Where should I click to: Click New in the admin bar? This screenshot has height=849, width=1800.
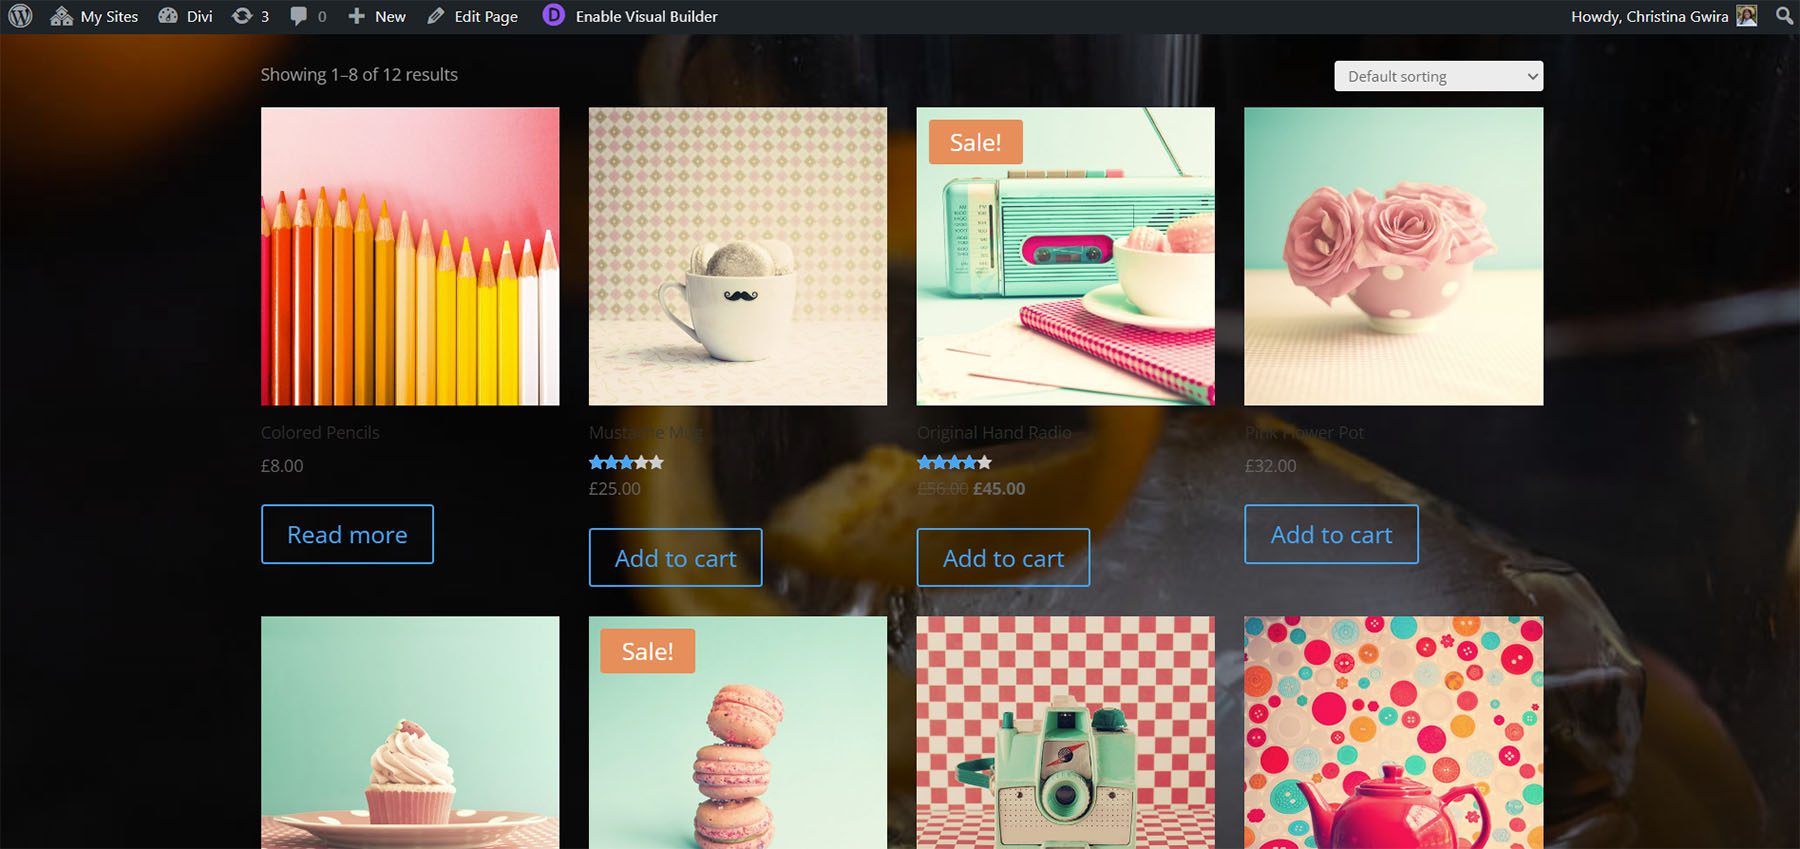[377, 16]
